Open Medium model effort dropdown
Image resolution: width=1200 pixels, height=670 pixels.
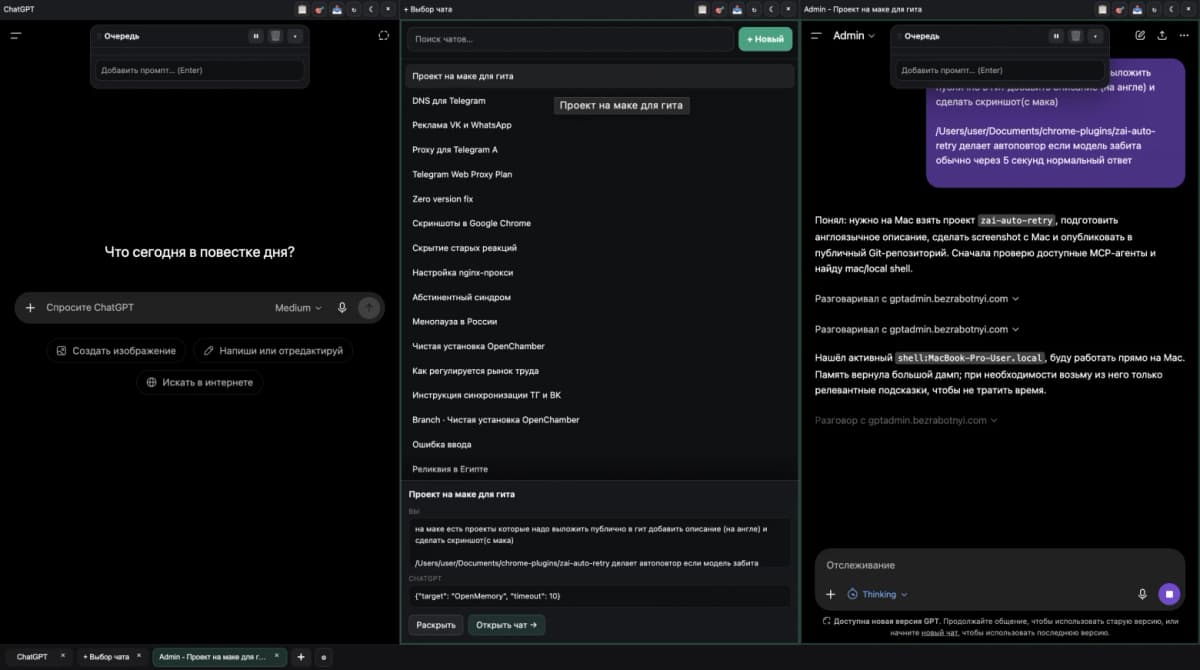pyautogui.click(x=298, y=308)
